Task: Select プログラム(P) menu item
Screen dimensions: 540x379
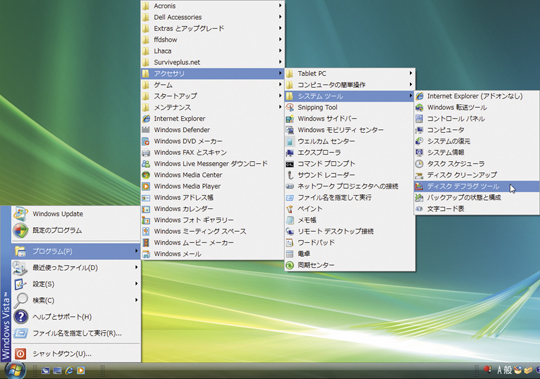Action: click(76, 251)
